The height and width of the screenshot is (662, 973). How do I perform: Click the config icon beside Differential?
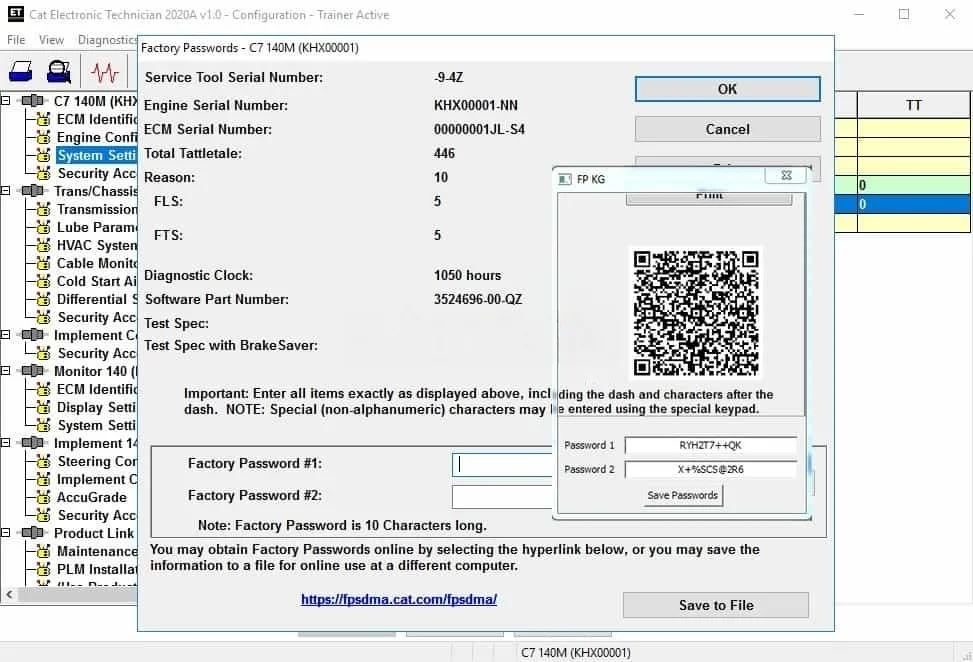(43, 299)
